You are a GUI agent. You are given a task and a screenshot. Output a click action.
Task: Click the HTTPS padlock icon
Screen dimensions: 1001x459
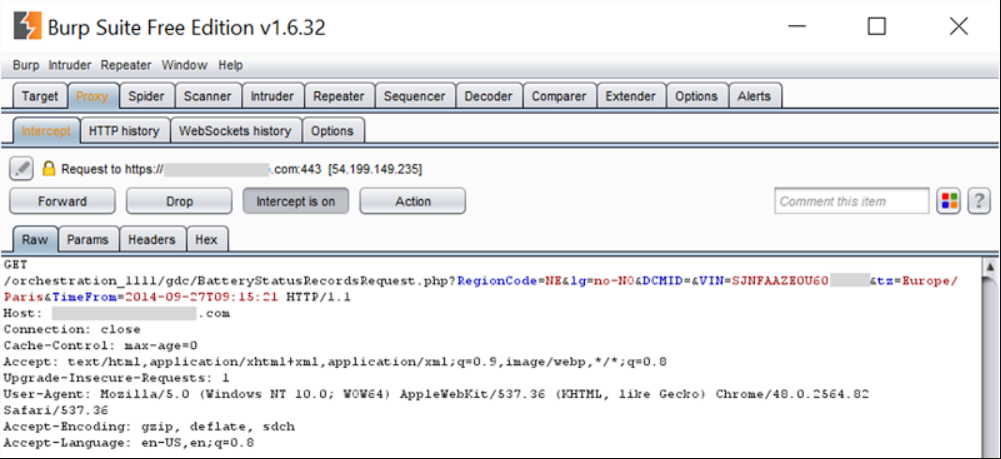[x=49, y=169]
